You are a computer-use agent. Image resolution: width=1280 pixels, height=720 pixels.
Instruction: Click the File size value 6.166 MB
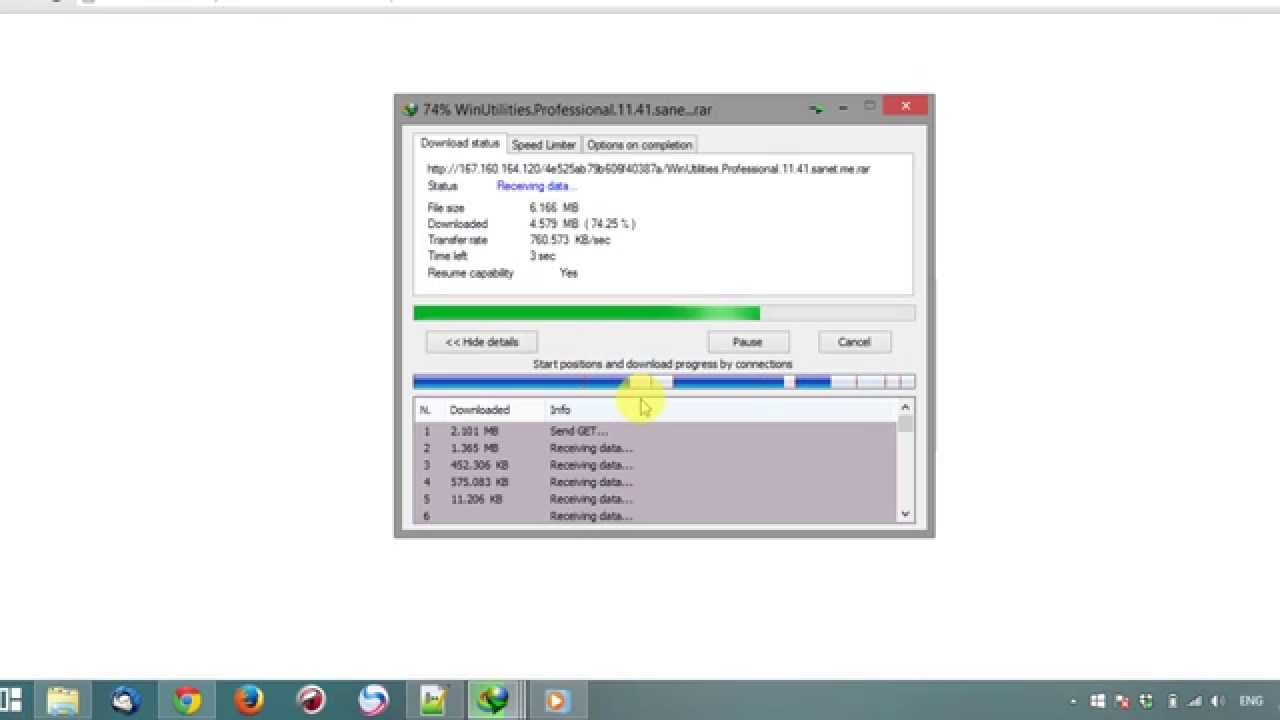click(x=554, y=208)
